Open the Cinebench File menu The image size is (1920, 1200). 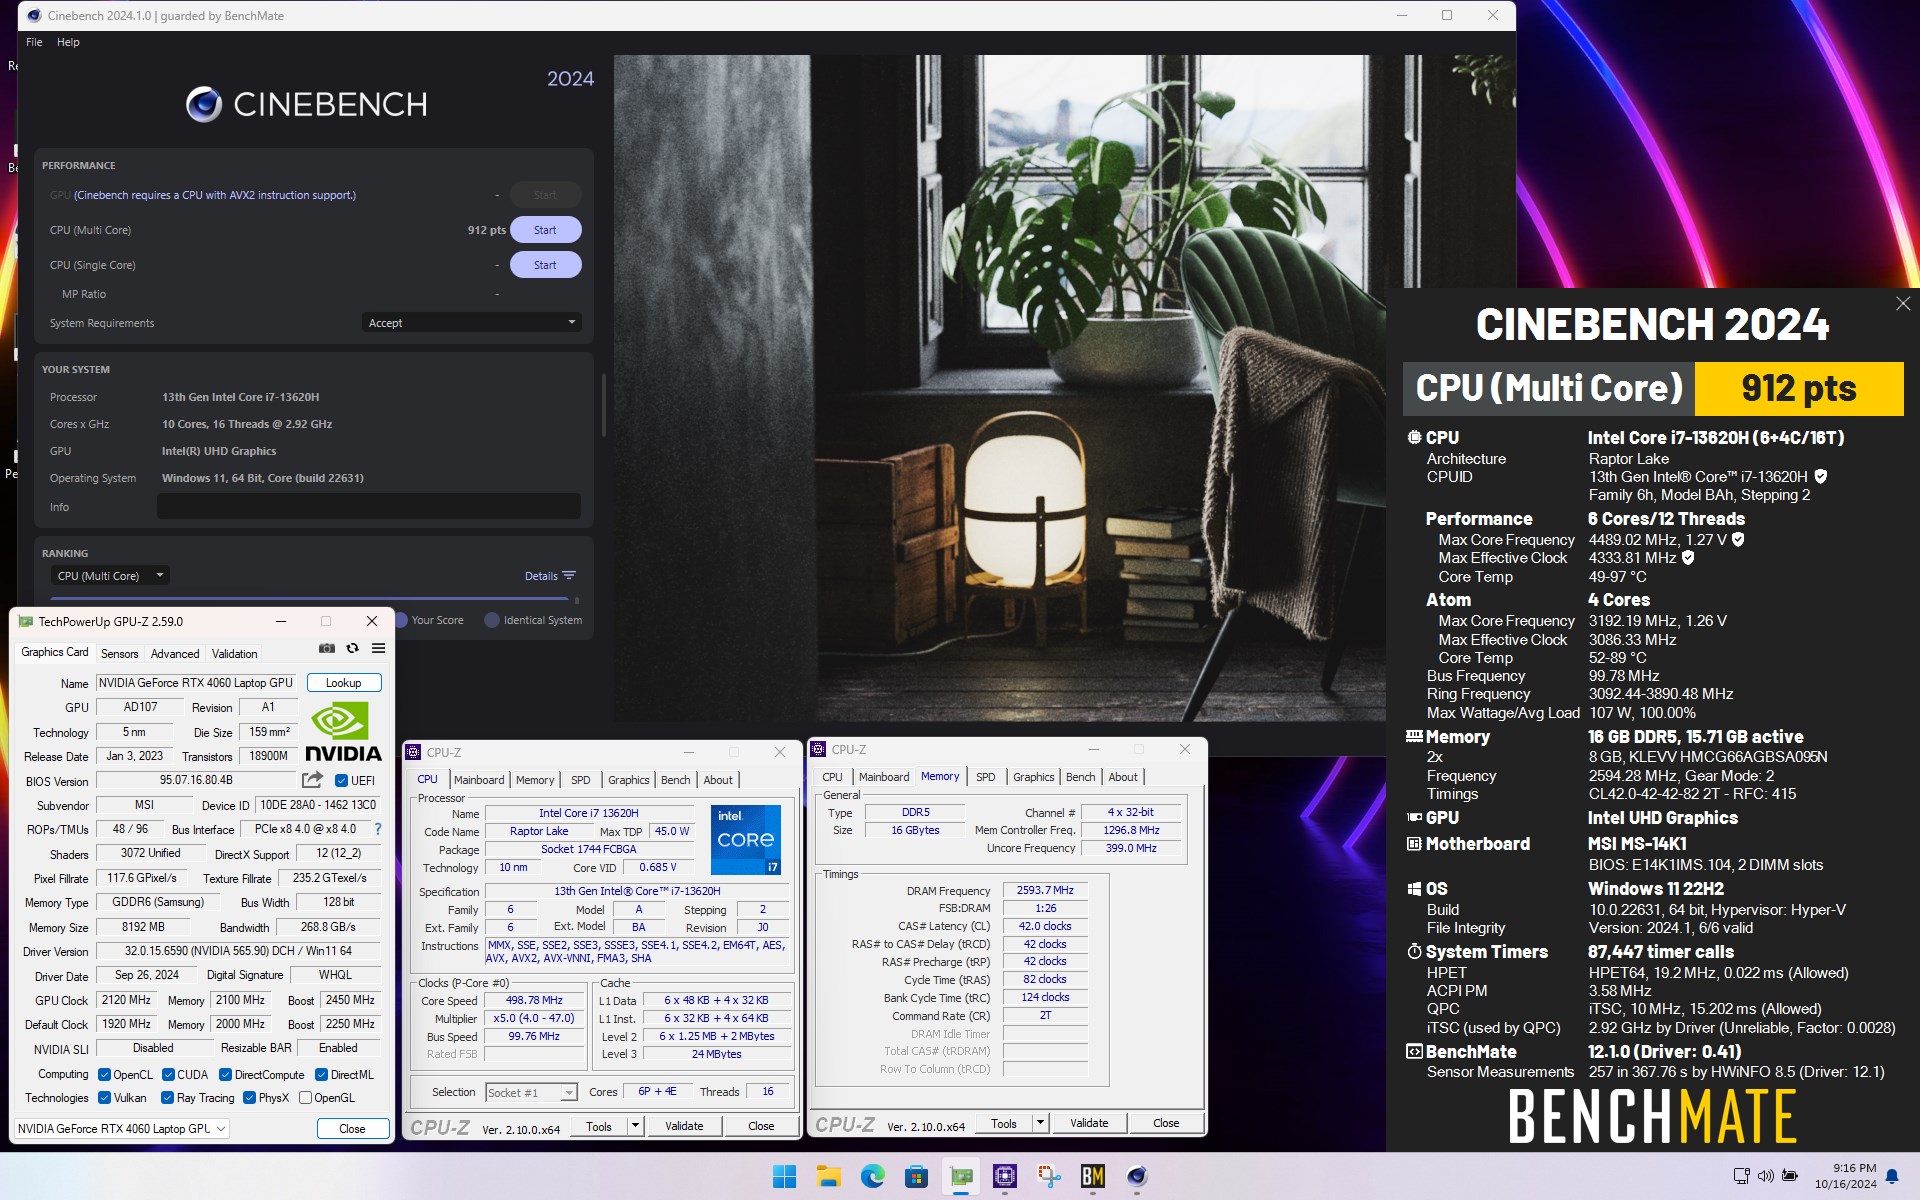[34, 42]
